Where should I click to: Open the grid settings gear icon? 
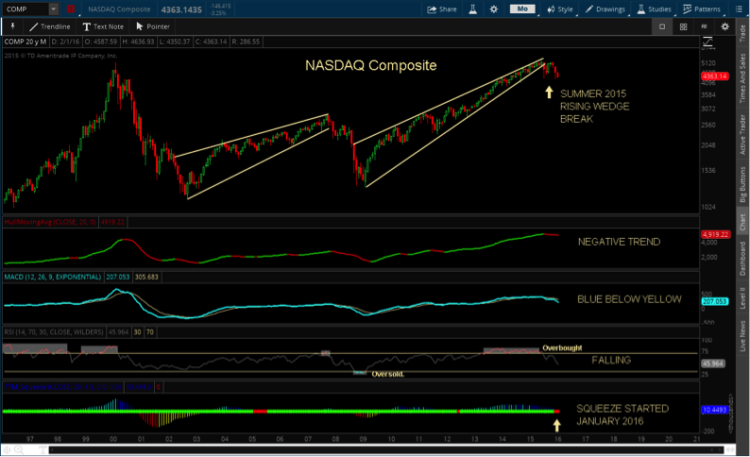coord(725,27)
